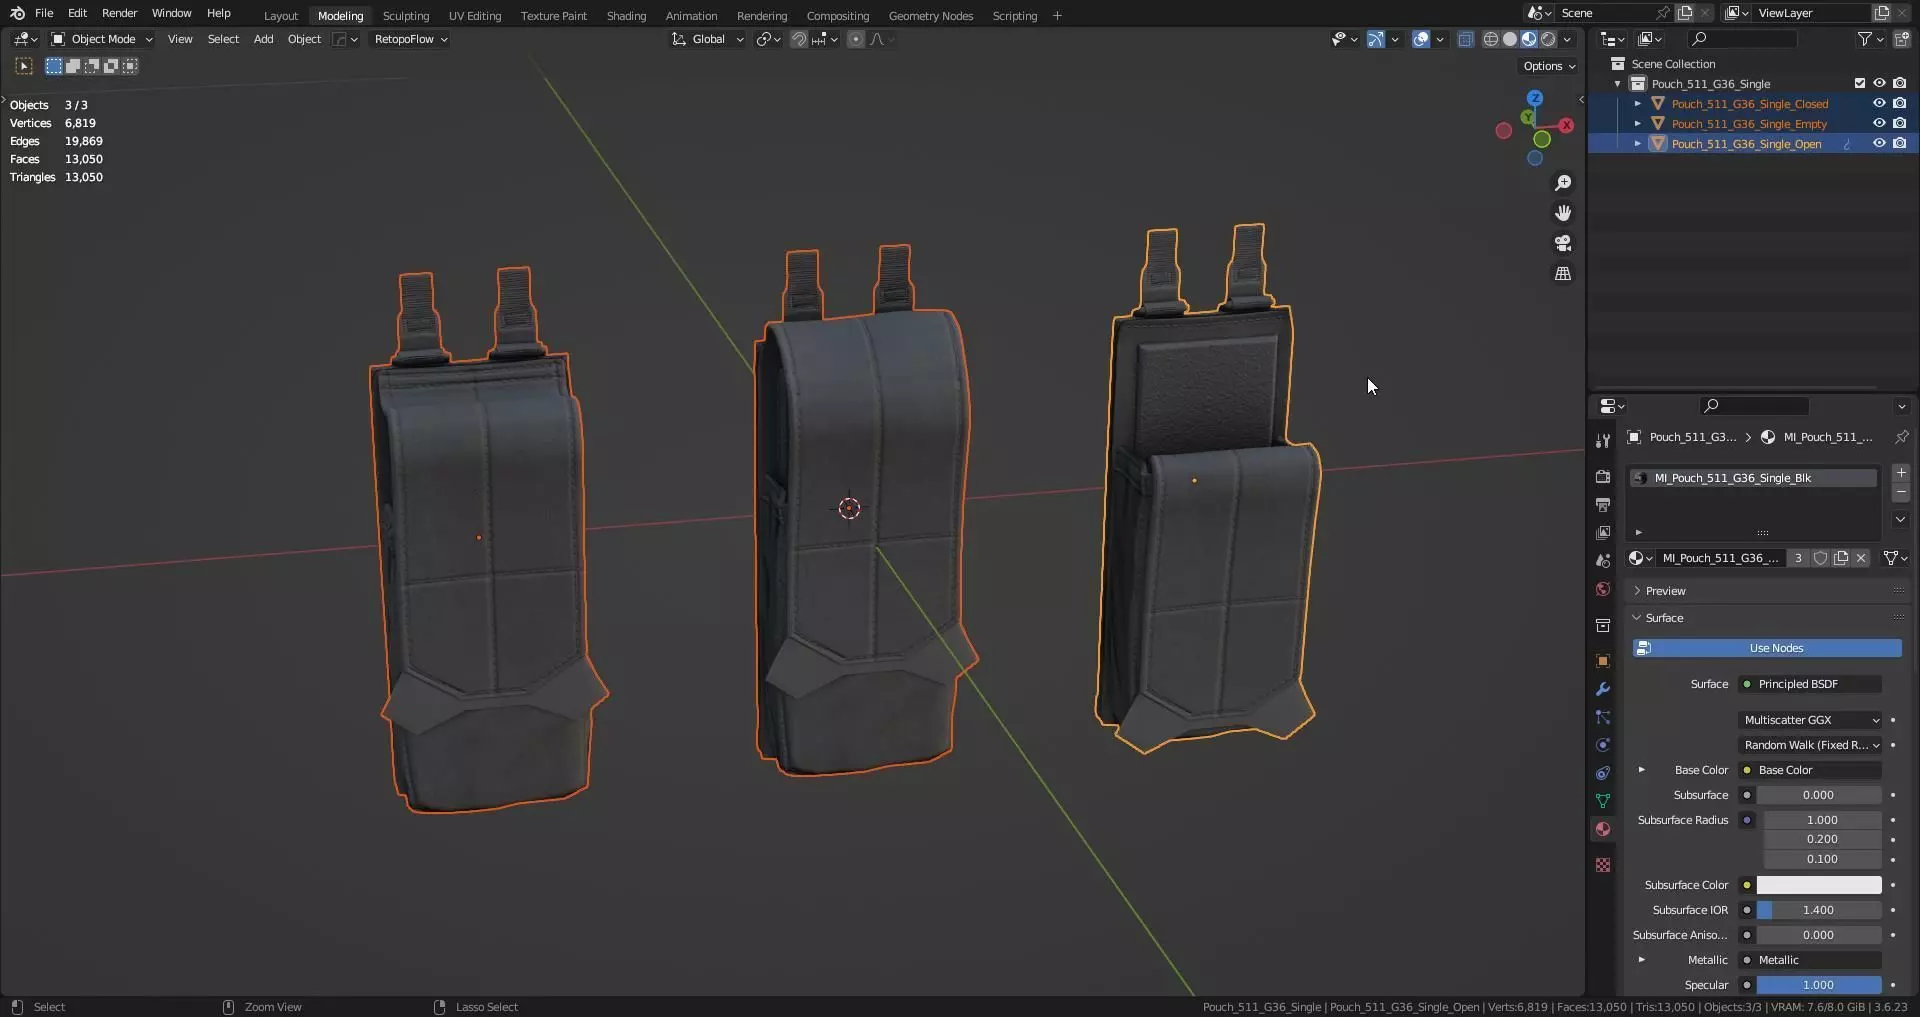This screenshot has height=1017, width=1920.
Task: Click the outliner search field
Action: 1741,39
